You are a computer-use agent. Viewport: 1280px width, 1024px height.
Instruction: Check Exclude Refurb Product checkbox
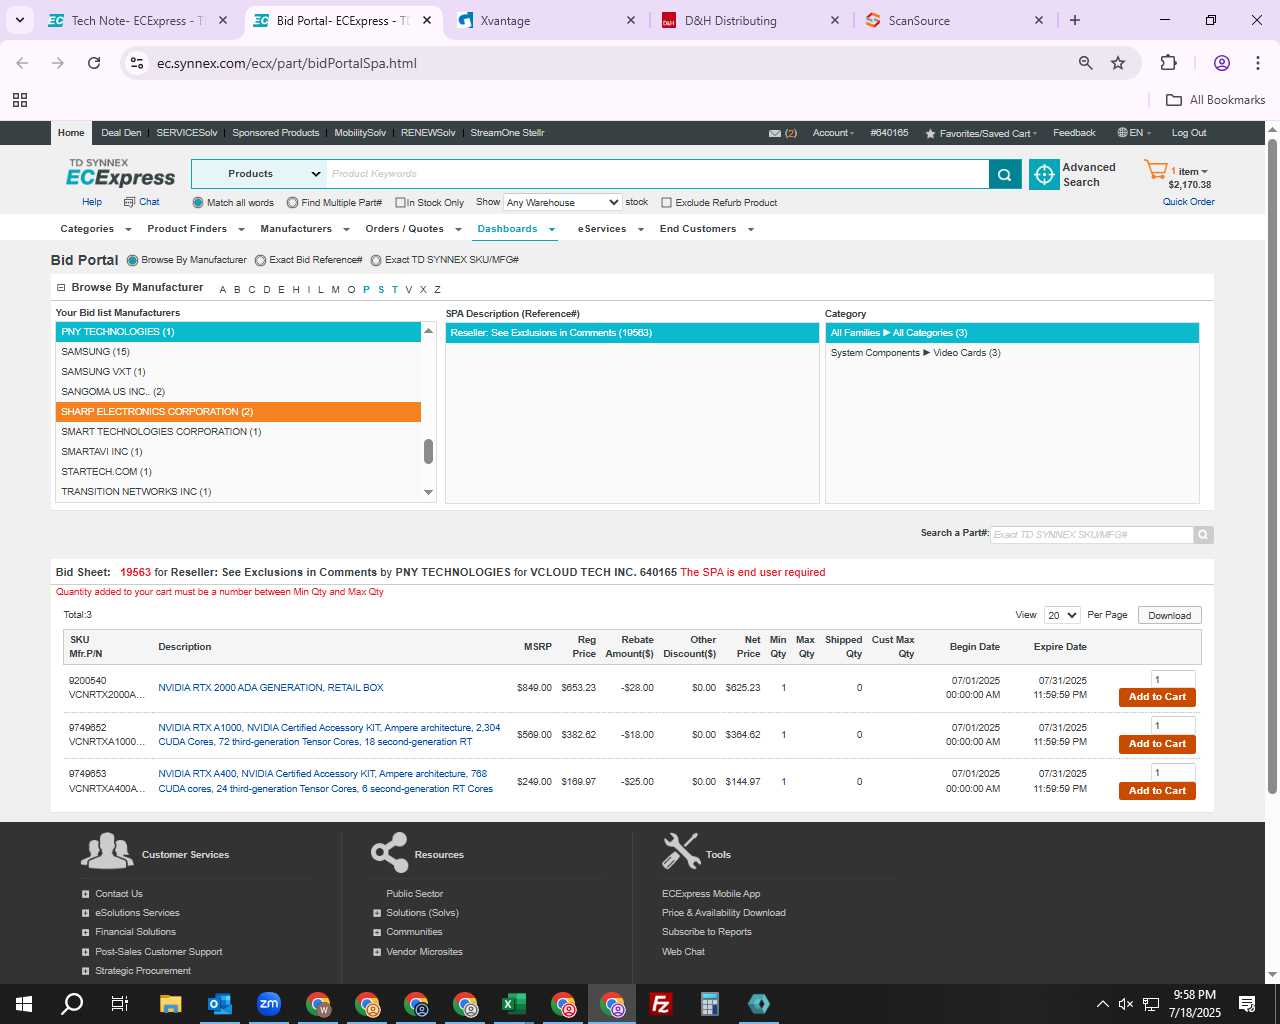[666, 203]
